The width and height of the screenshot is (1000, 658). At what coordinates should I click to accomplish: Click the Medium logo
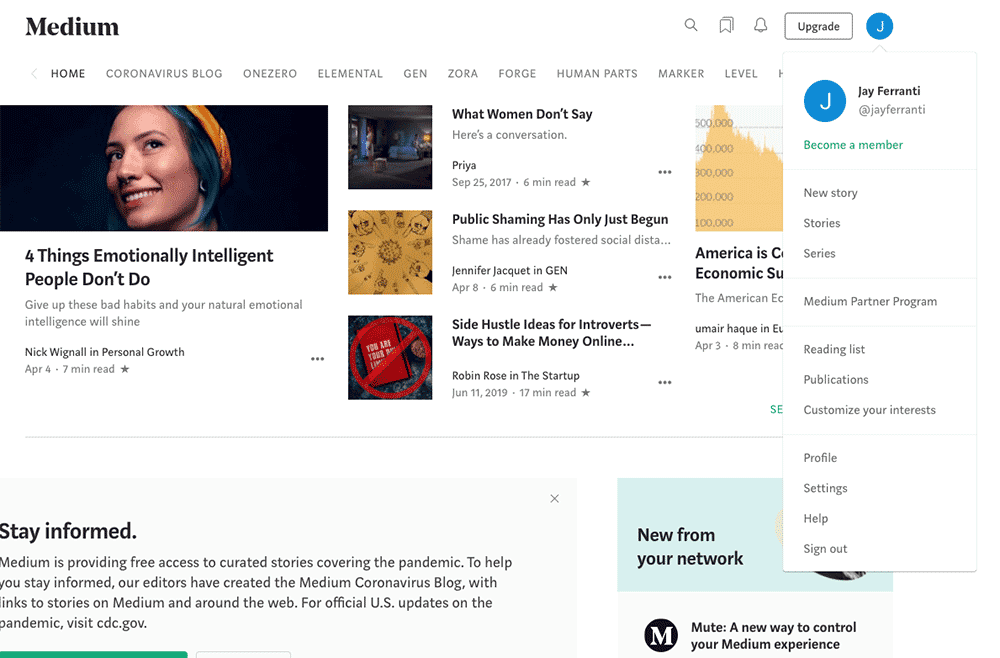tap(71, 26)
